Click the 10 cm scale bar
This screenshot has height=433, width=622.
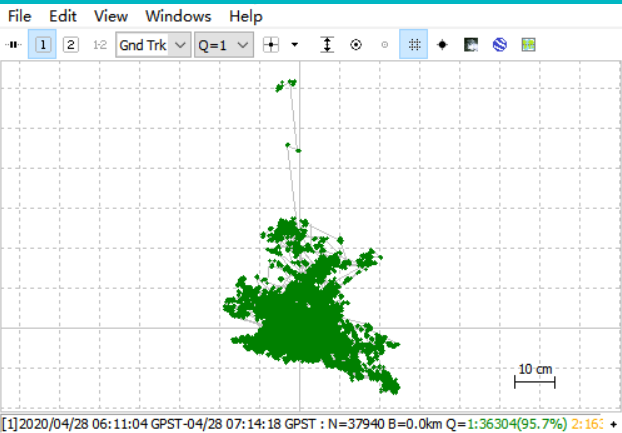[535, 376]
